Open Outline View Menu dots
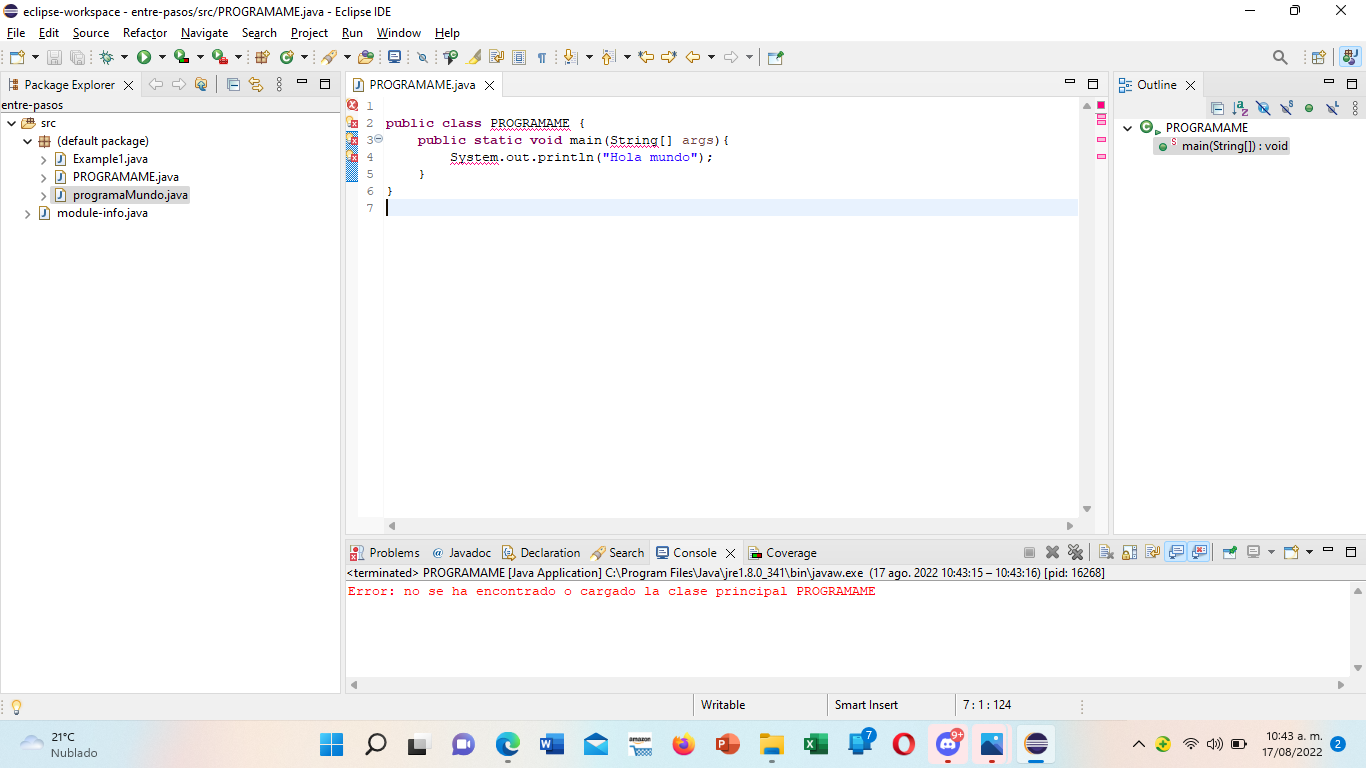 point(1355,108)
